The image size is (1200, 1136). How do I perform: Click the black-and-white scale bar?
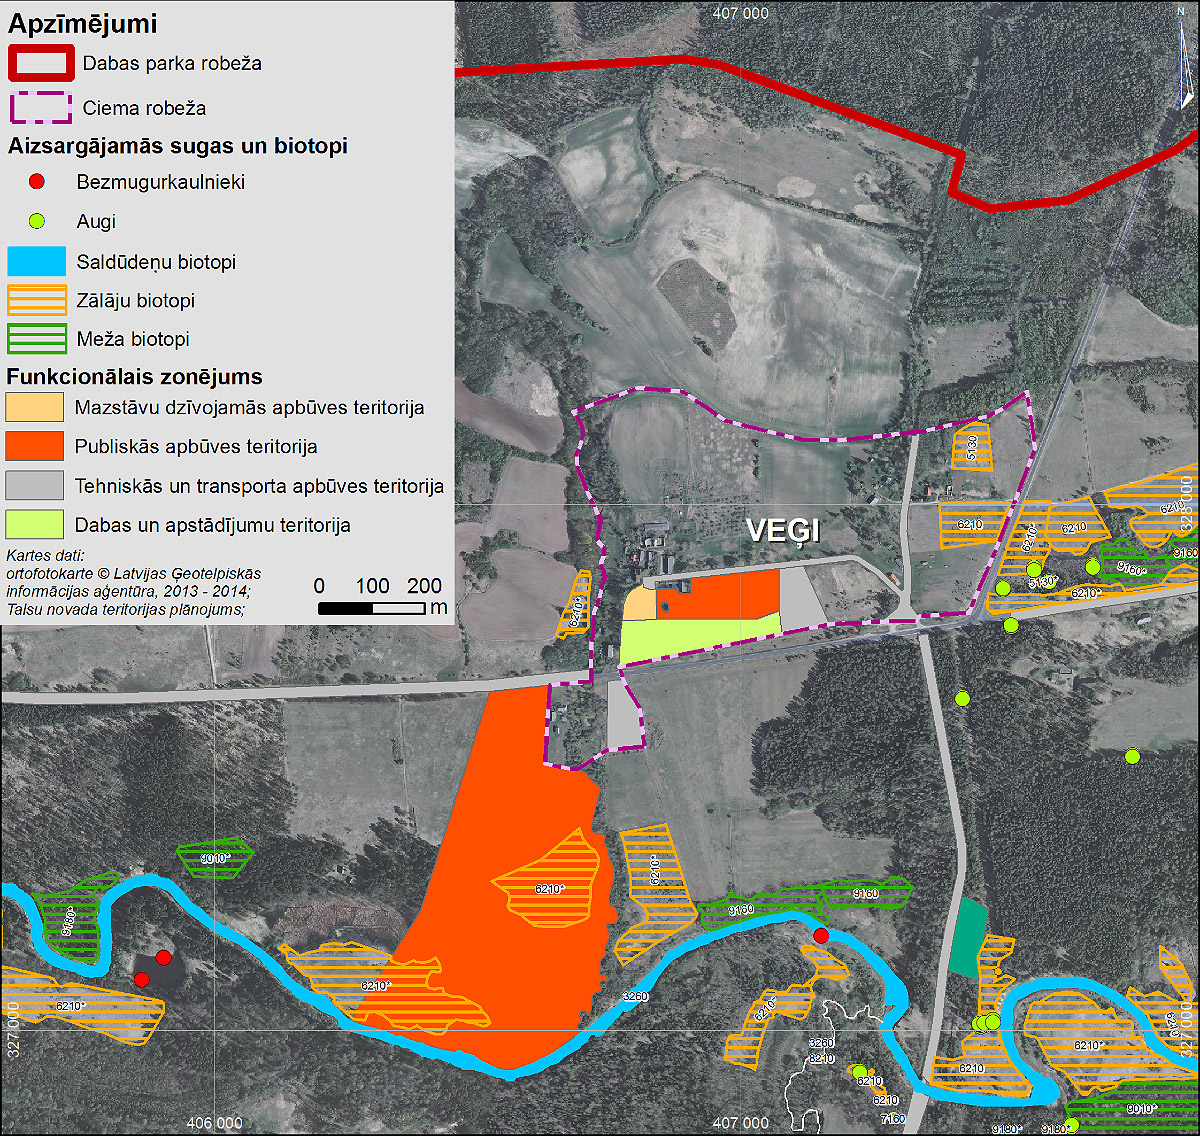pos(372,608)
